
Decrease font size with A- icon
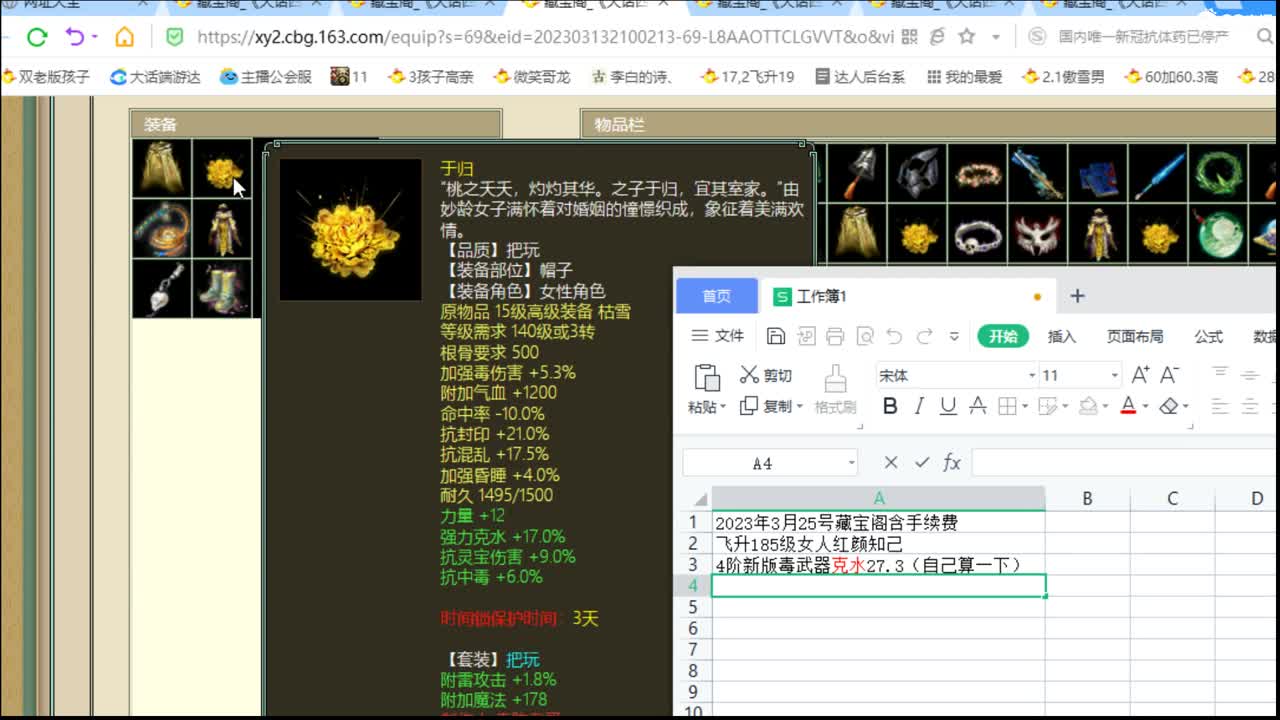[x=1170, y=375]
